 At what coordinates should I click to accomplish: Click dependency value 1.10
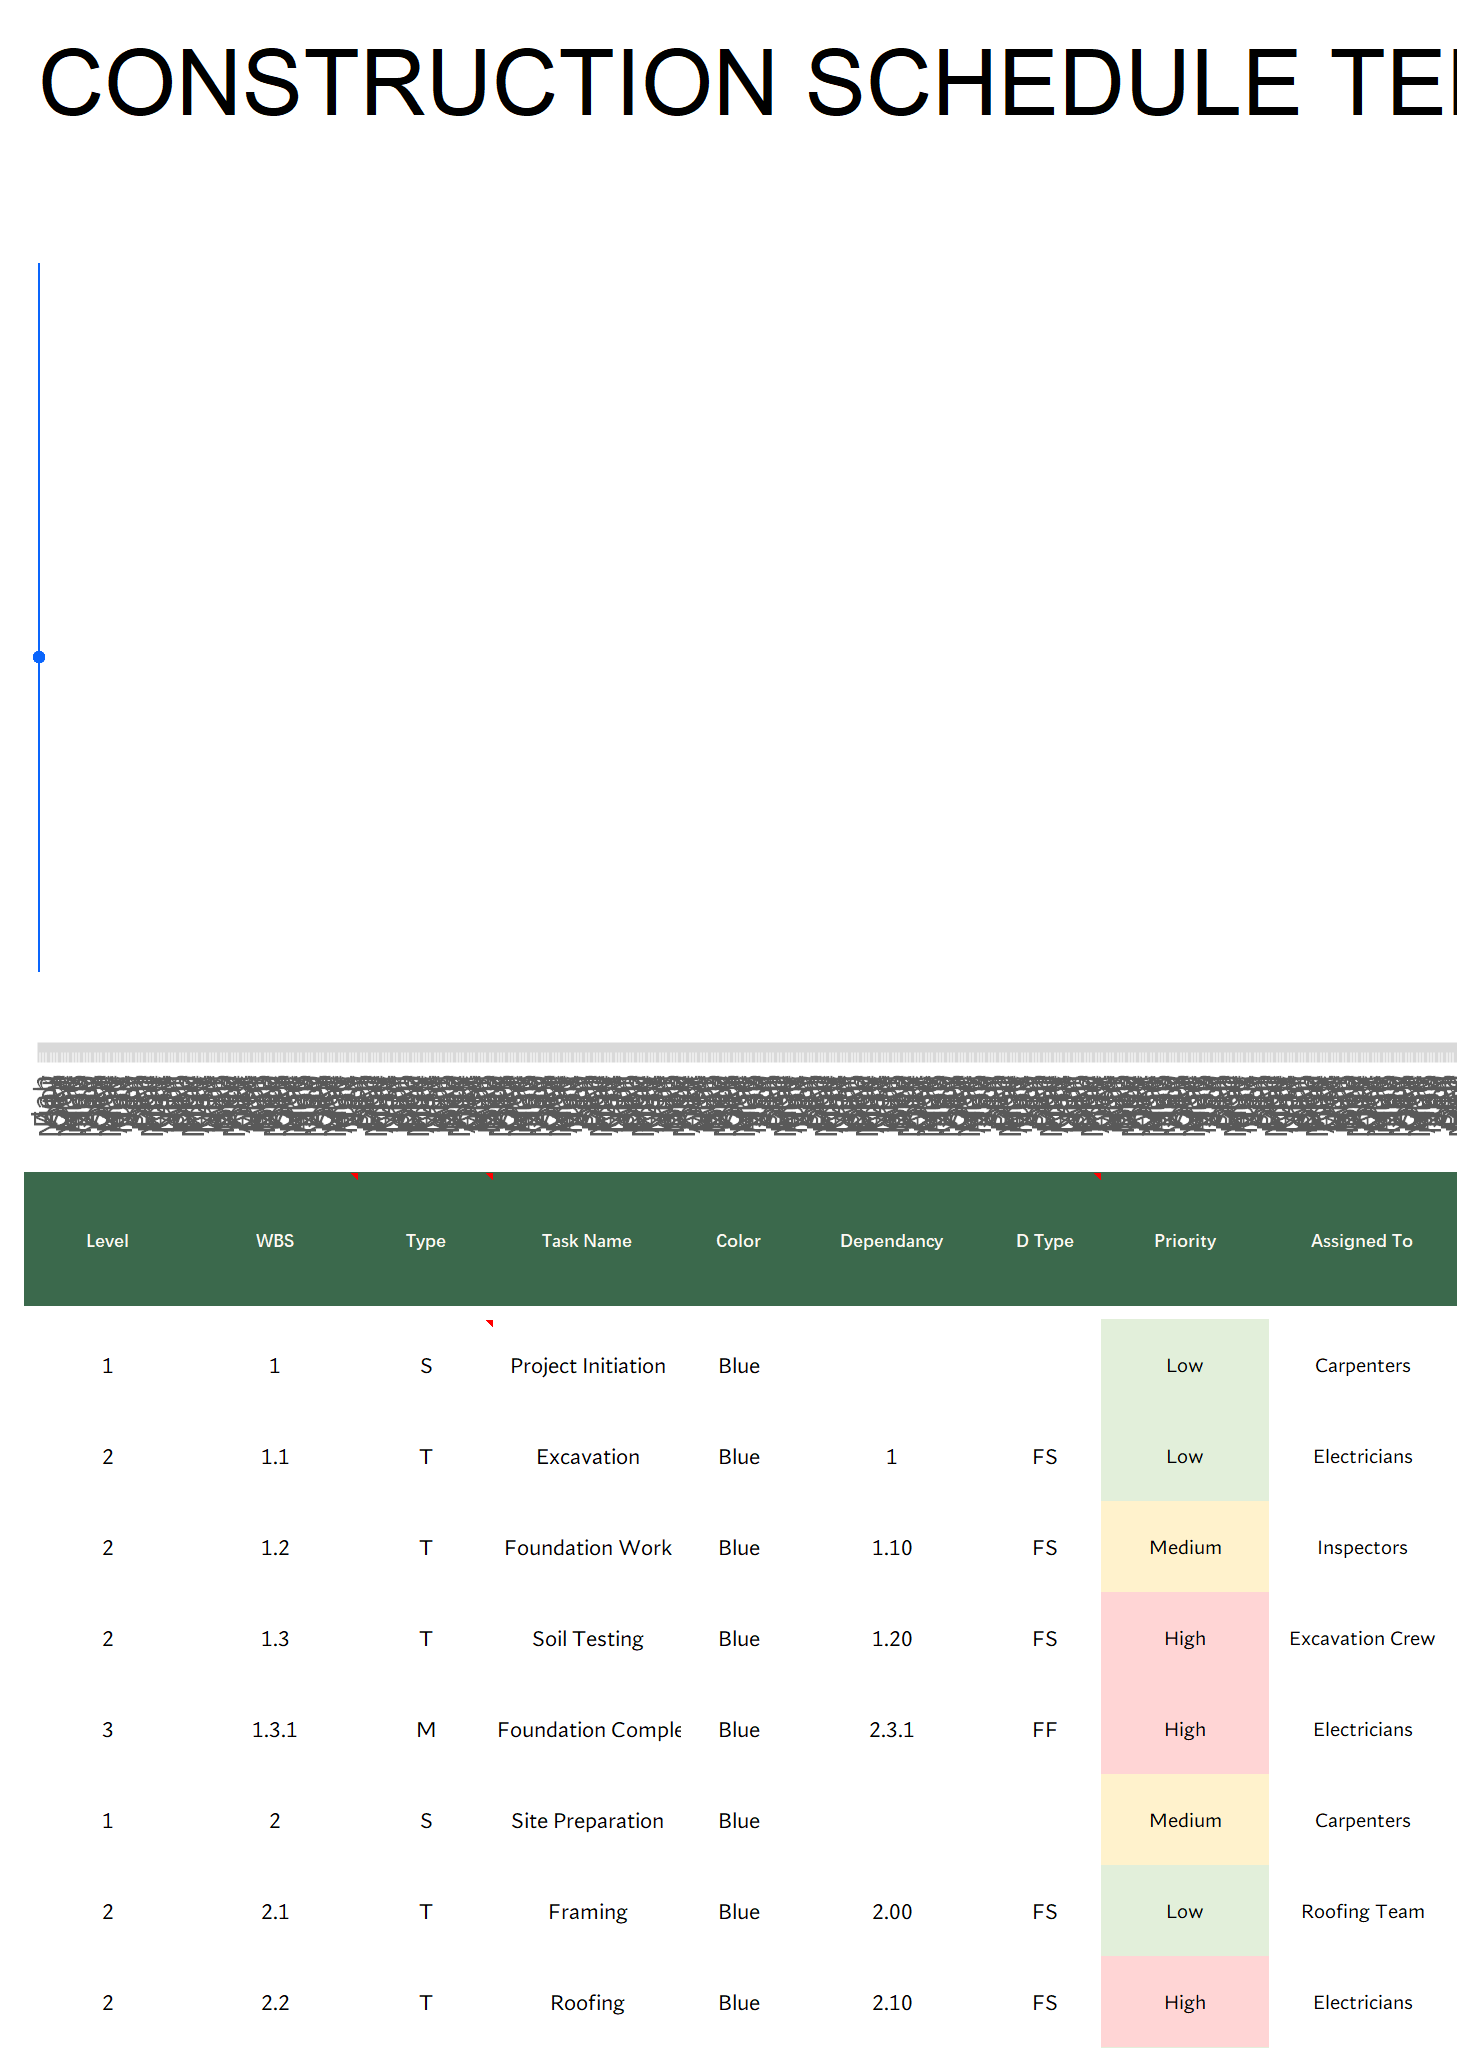pyautogui.click(x=891, y=1547)
